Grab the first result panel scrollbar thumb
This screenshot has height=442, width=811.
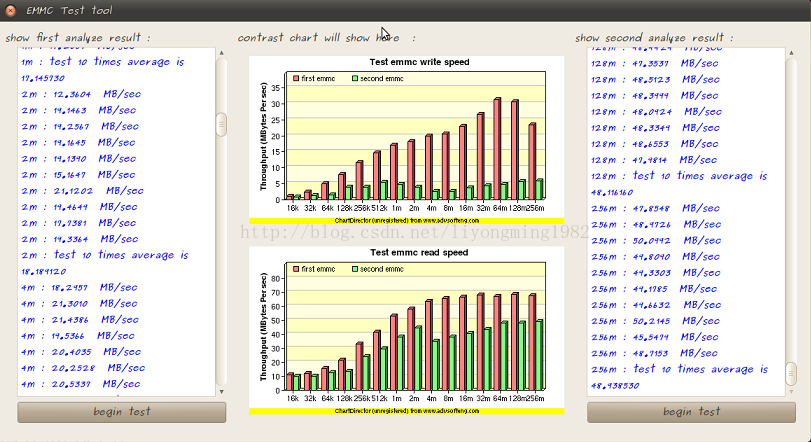(x=221, y=124)
